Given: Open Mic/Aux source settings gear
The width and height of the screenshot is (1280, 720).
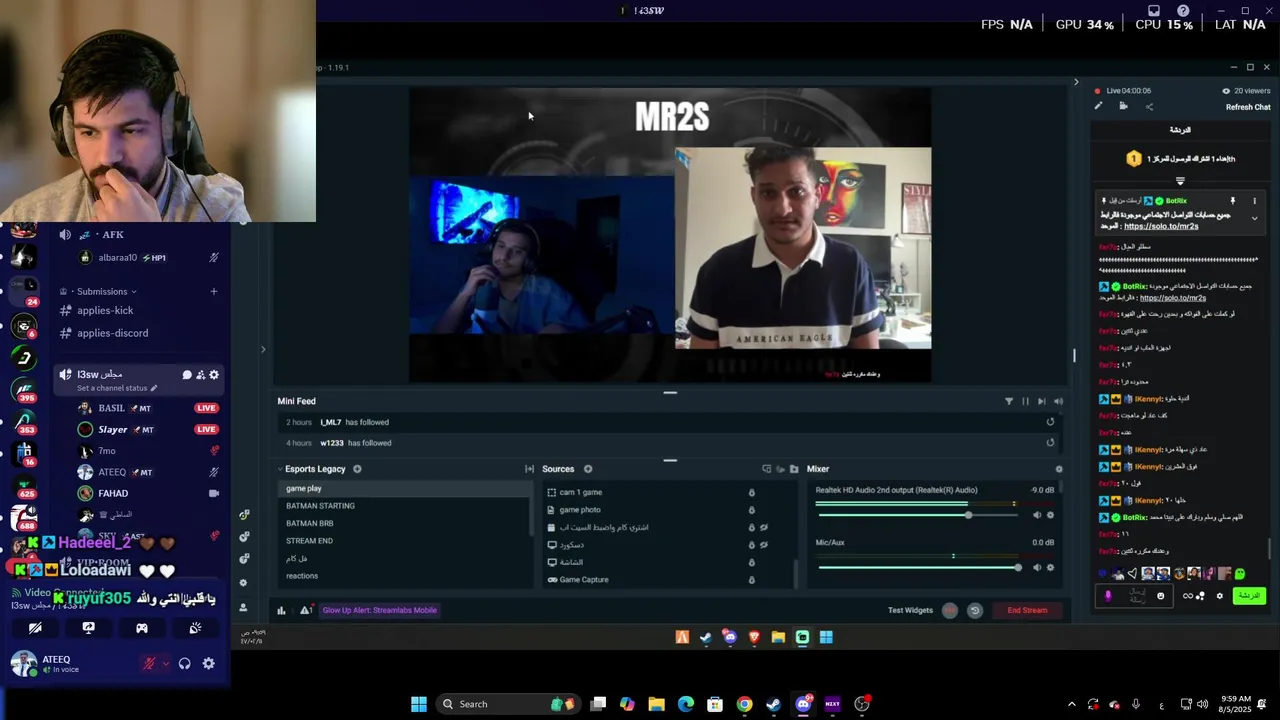Looking at the screenshot, I should 1050,568.
